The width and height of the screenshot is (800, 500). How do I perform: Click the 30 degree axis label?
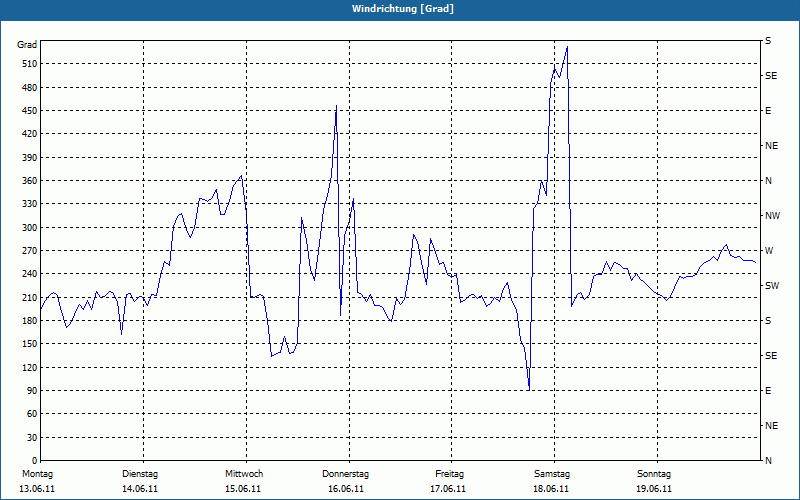tap(32, 437)
